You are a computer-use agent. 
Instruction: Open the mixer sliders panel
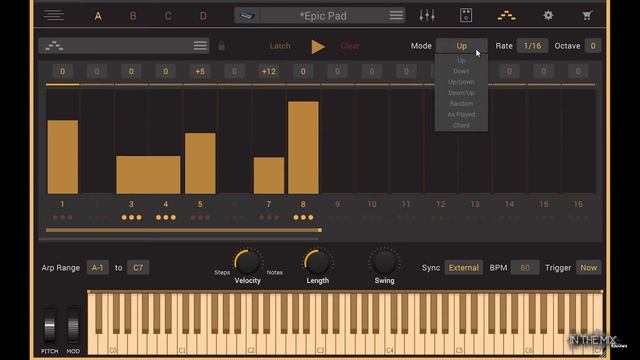[x=427, y=16]
